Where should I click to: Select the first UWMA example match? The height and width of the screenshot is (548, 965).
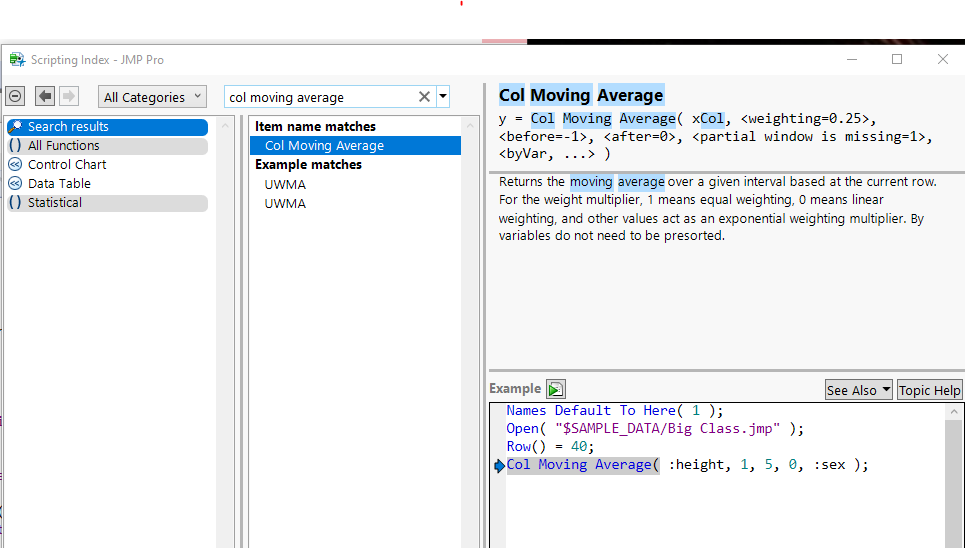click(x=285, y=185)
